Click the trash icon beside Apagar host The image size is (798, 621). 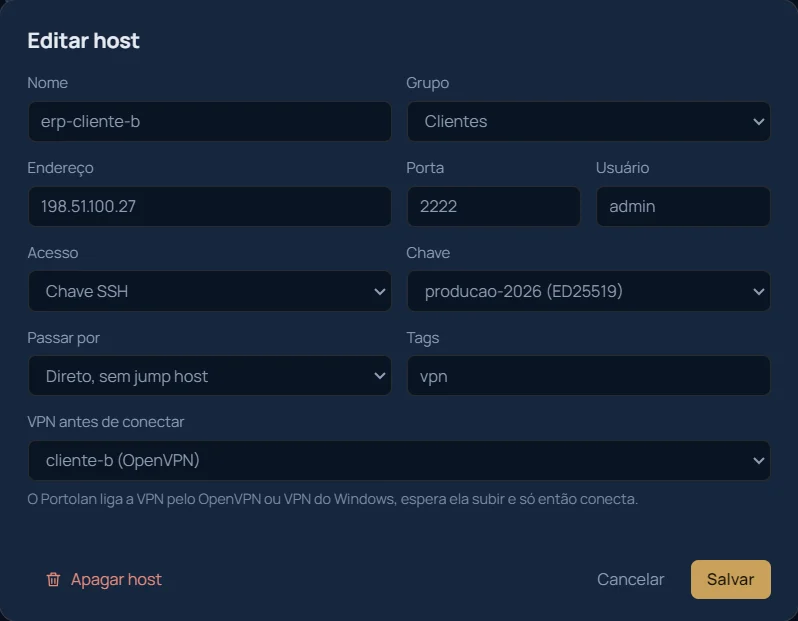[x=53, y=579]
